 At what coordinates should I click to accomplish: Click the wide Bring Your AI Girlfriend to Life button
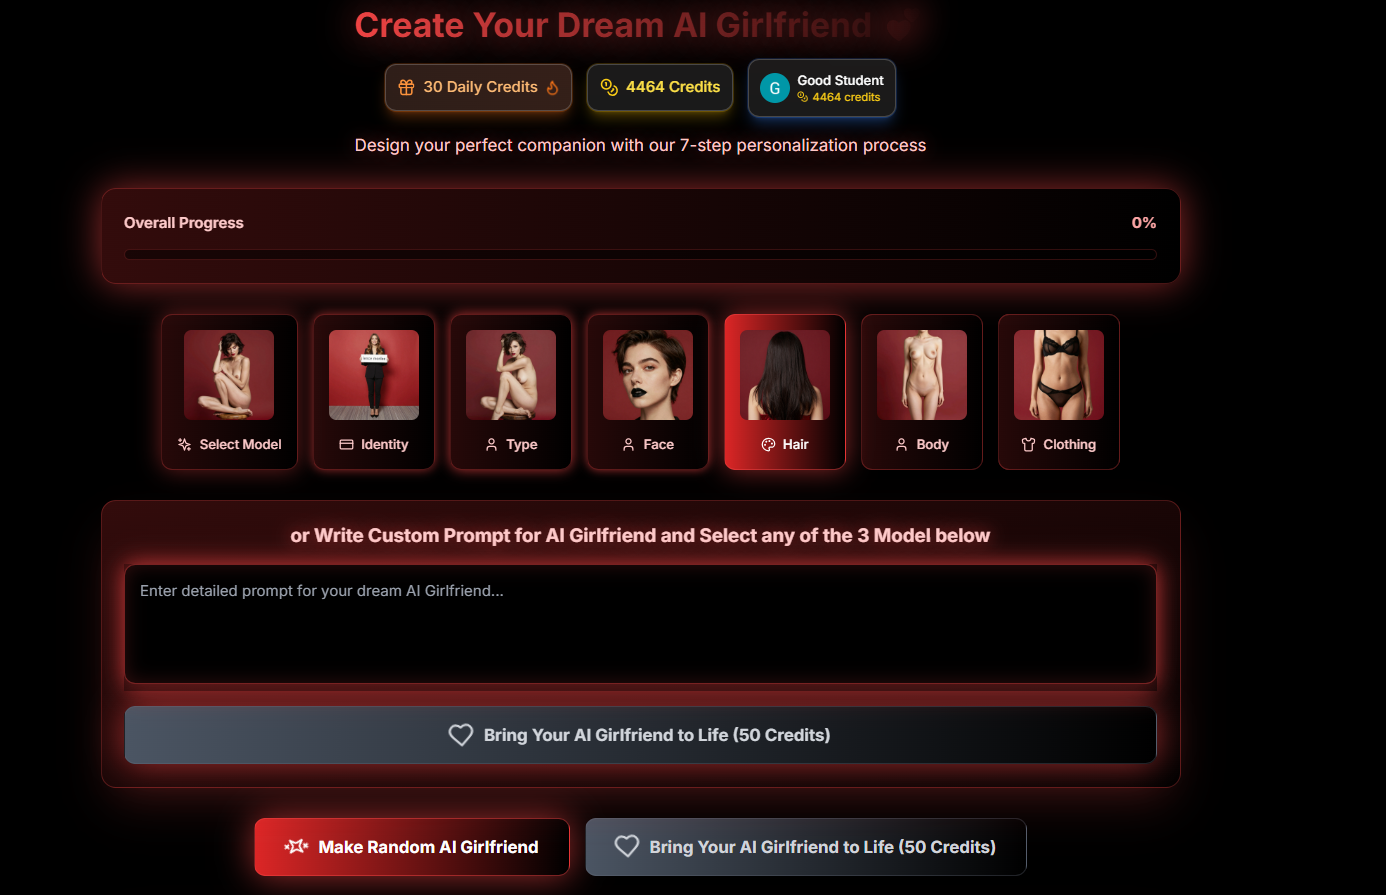point(641,735)
